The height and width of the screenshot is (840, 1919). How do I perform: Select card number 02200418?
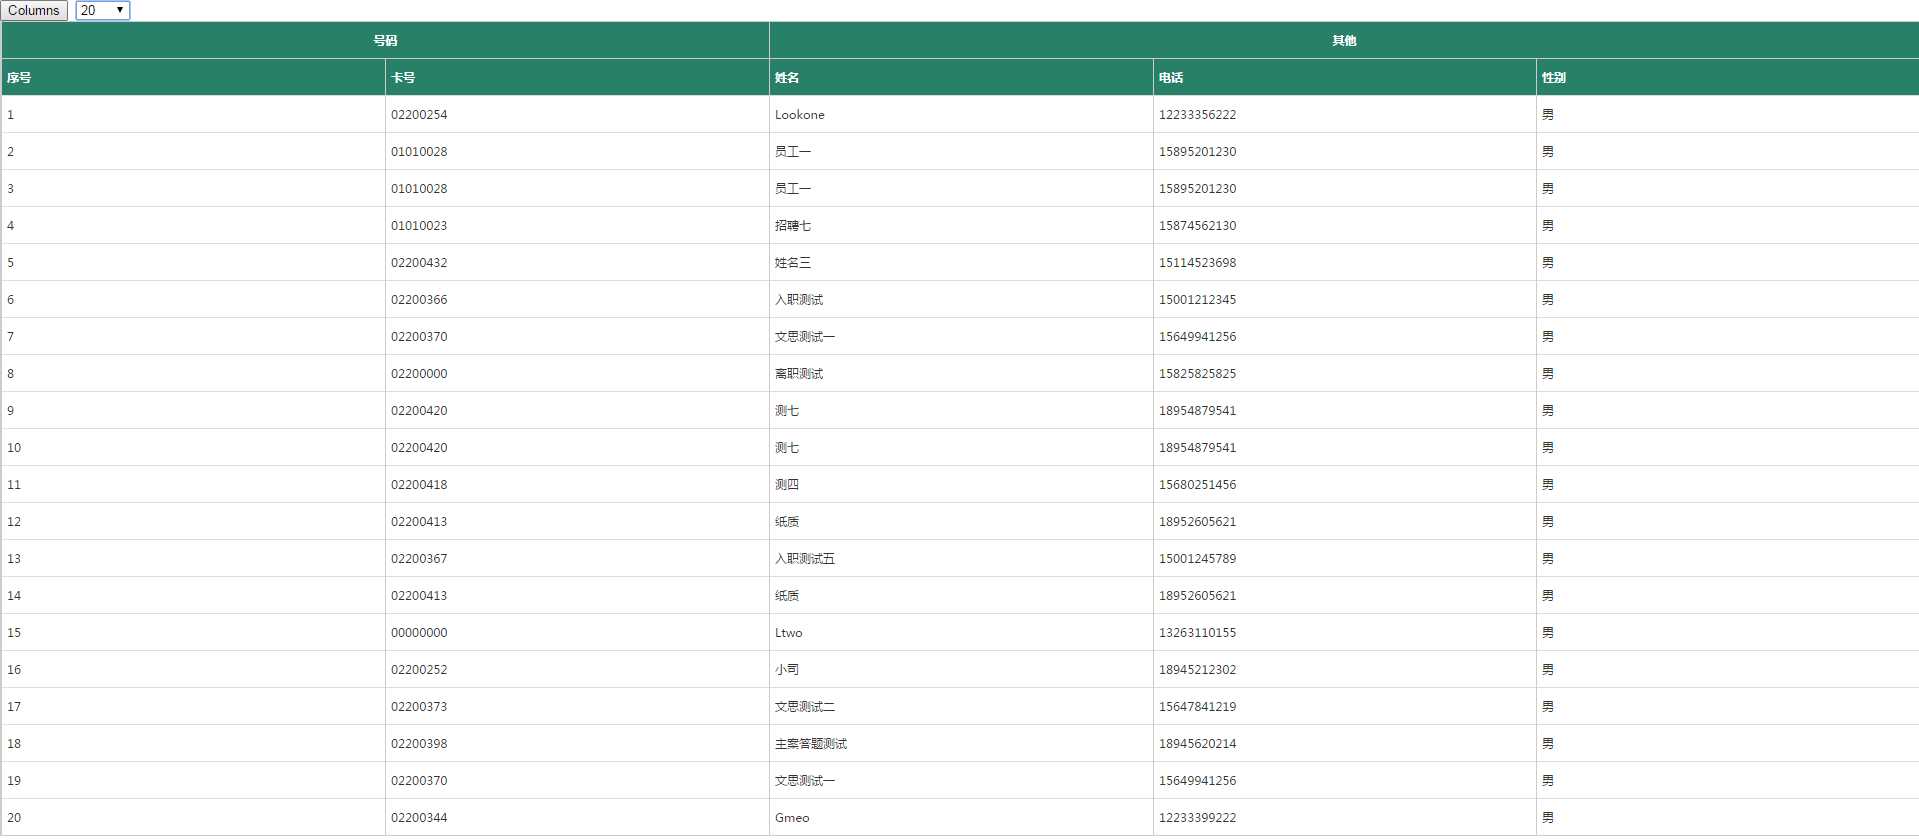click(419, 485)
